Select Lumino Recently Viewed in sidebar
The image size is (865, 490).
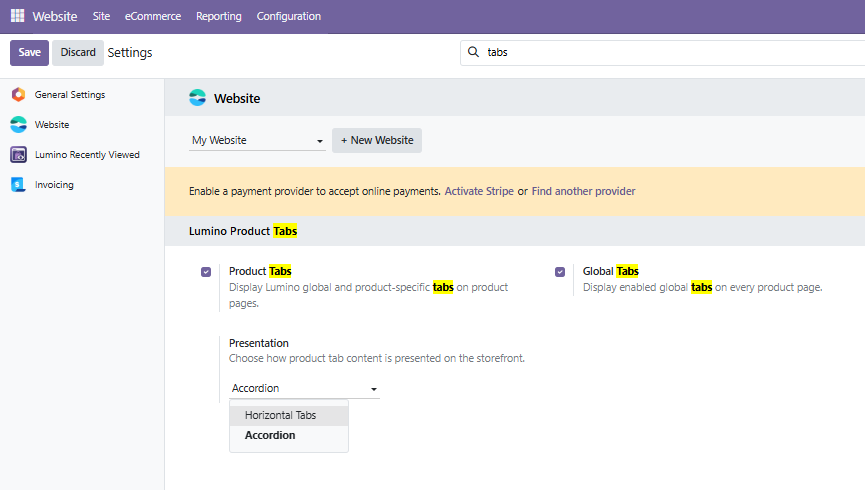click(87, 155)
